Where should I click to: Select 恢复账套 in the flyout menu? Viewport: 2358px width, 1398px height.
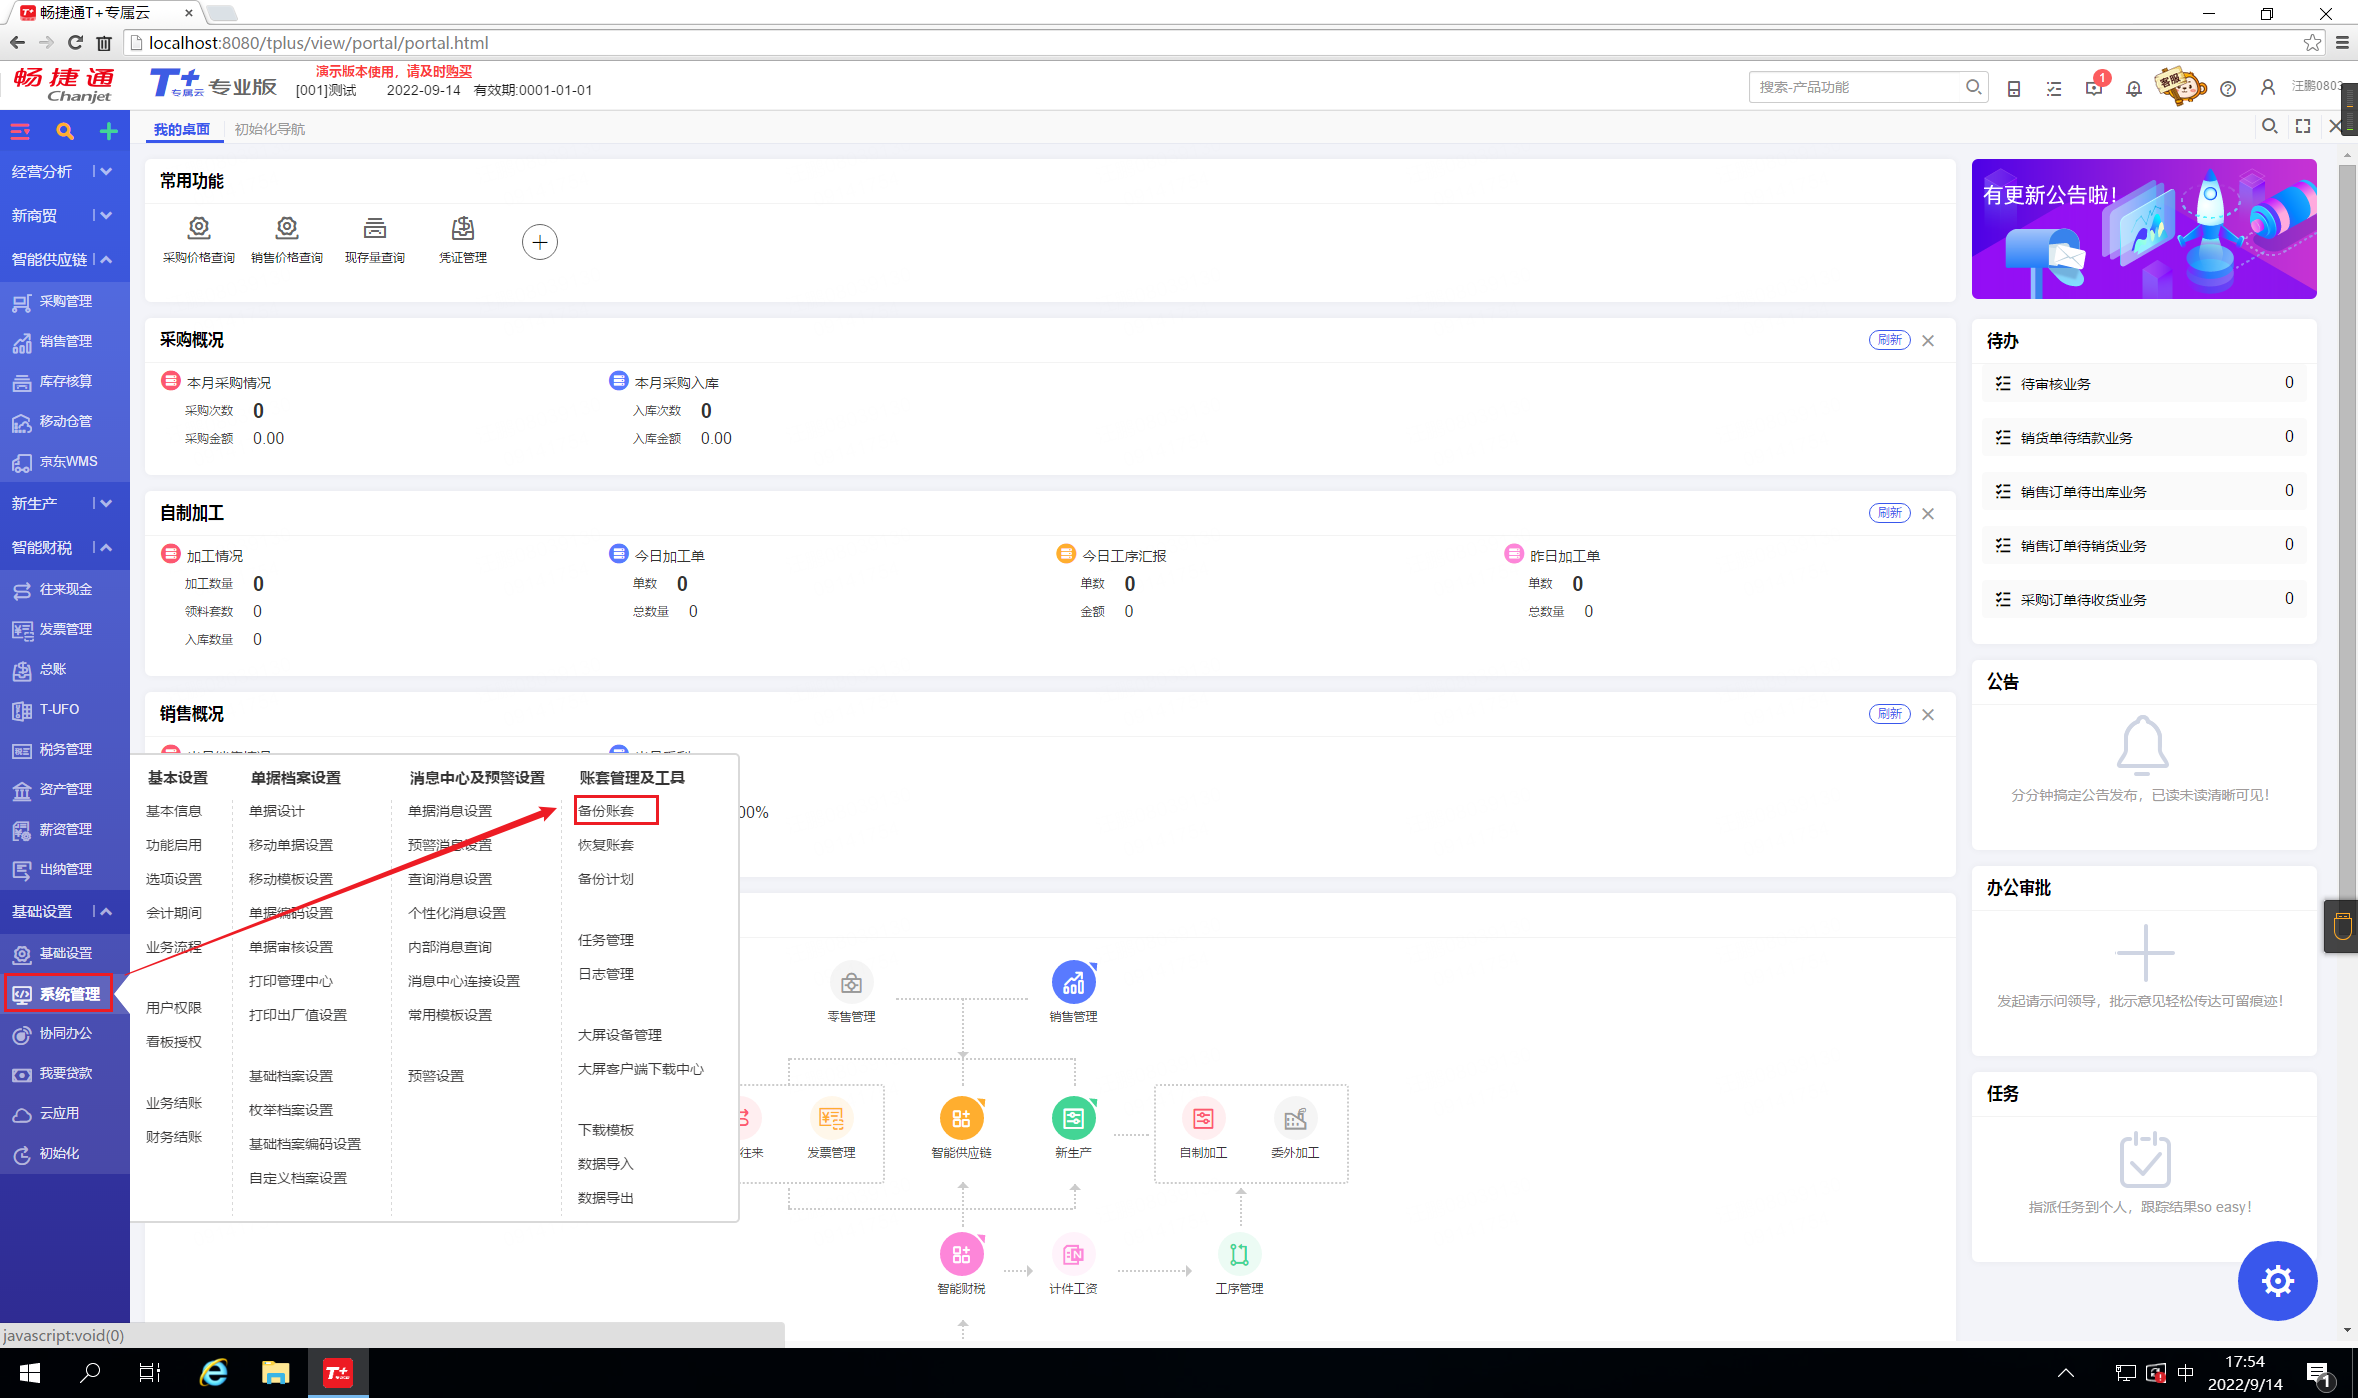[606, 845]
